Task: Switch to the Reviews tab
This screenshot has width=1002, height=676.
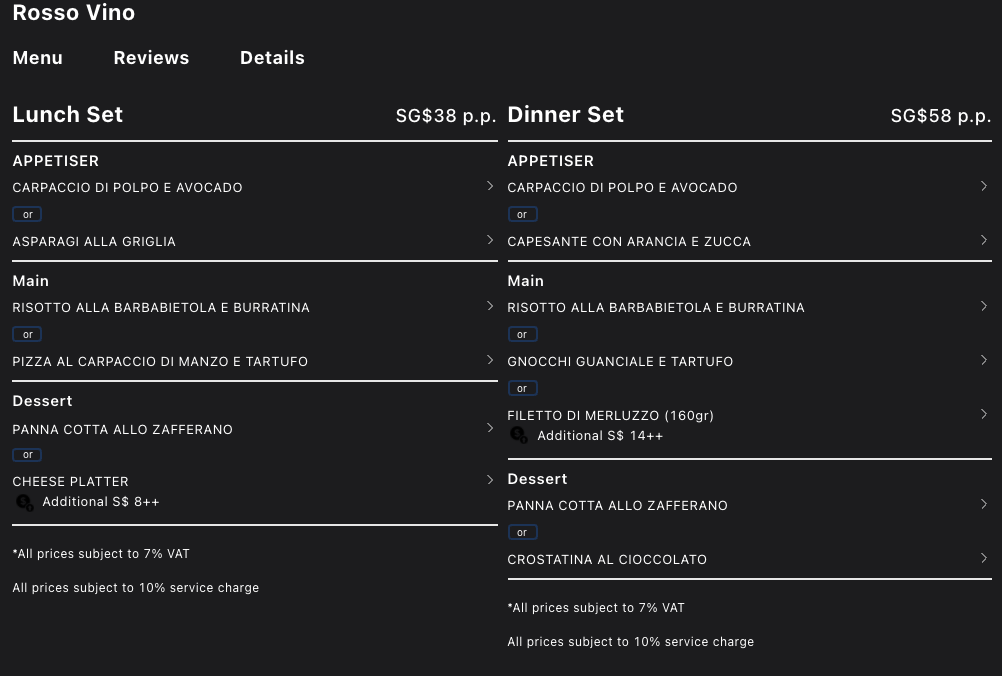Action: coord(151,58)
